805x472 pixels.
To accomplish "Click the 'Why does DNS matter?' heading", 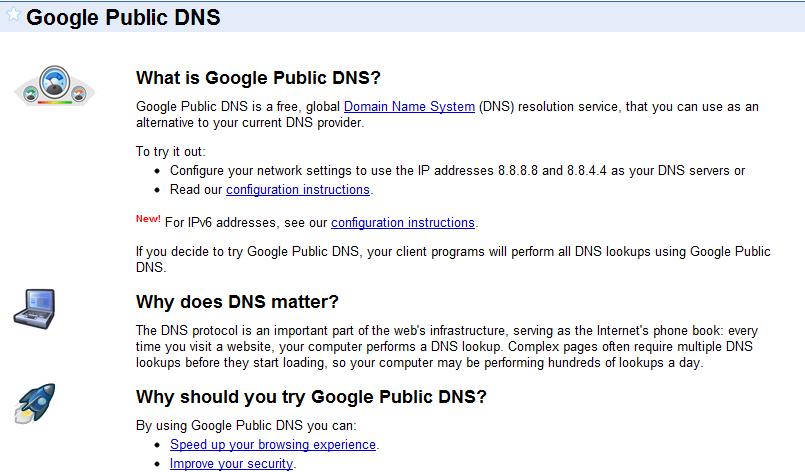I will pos(237,302).
